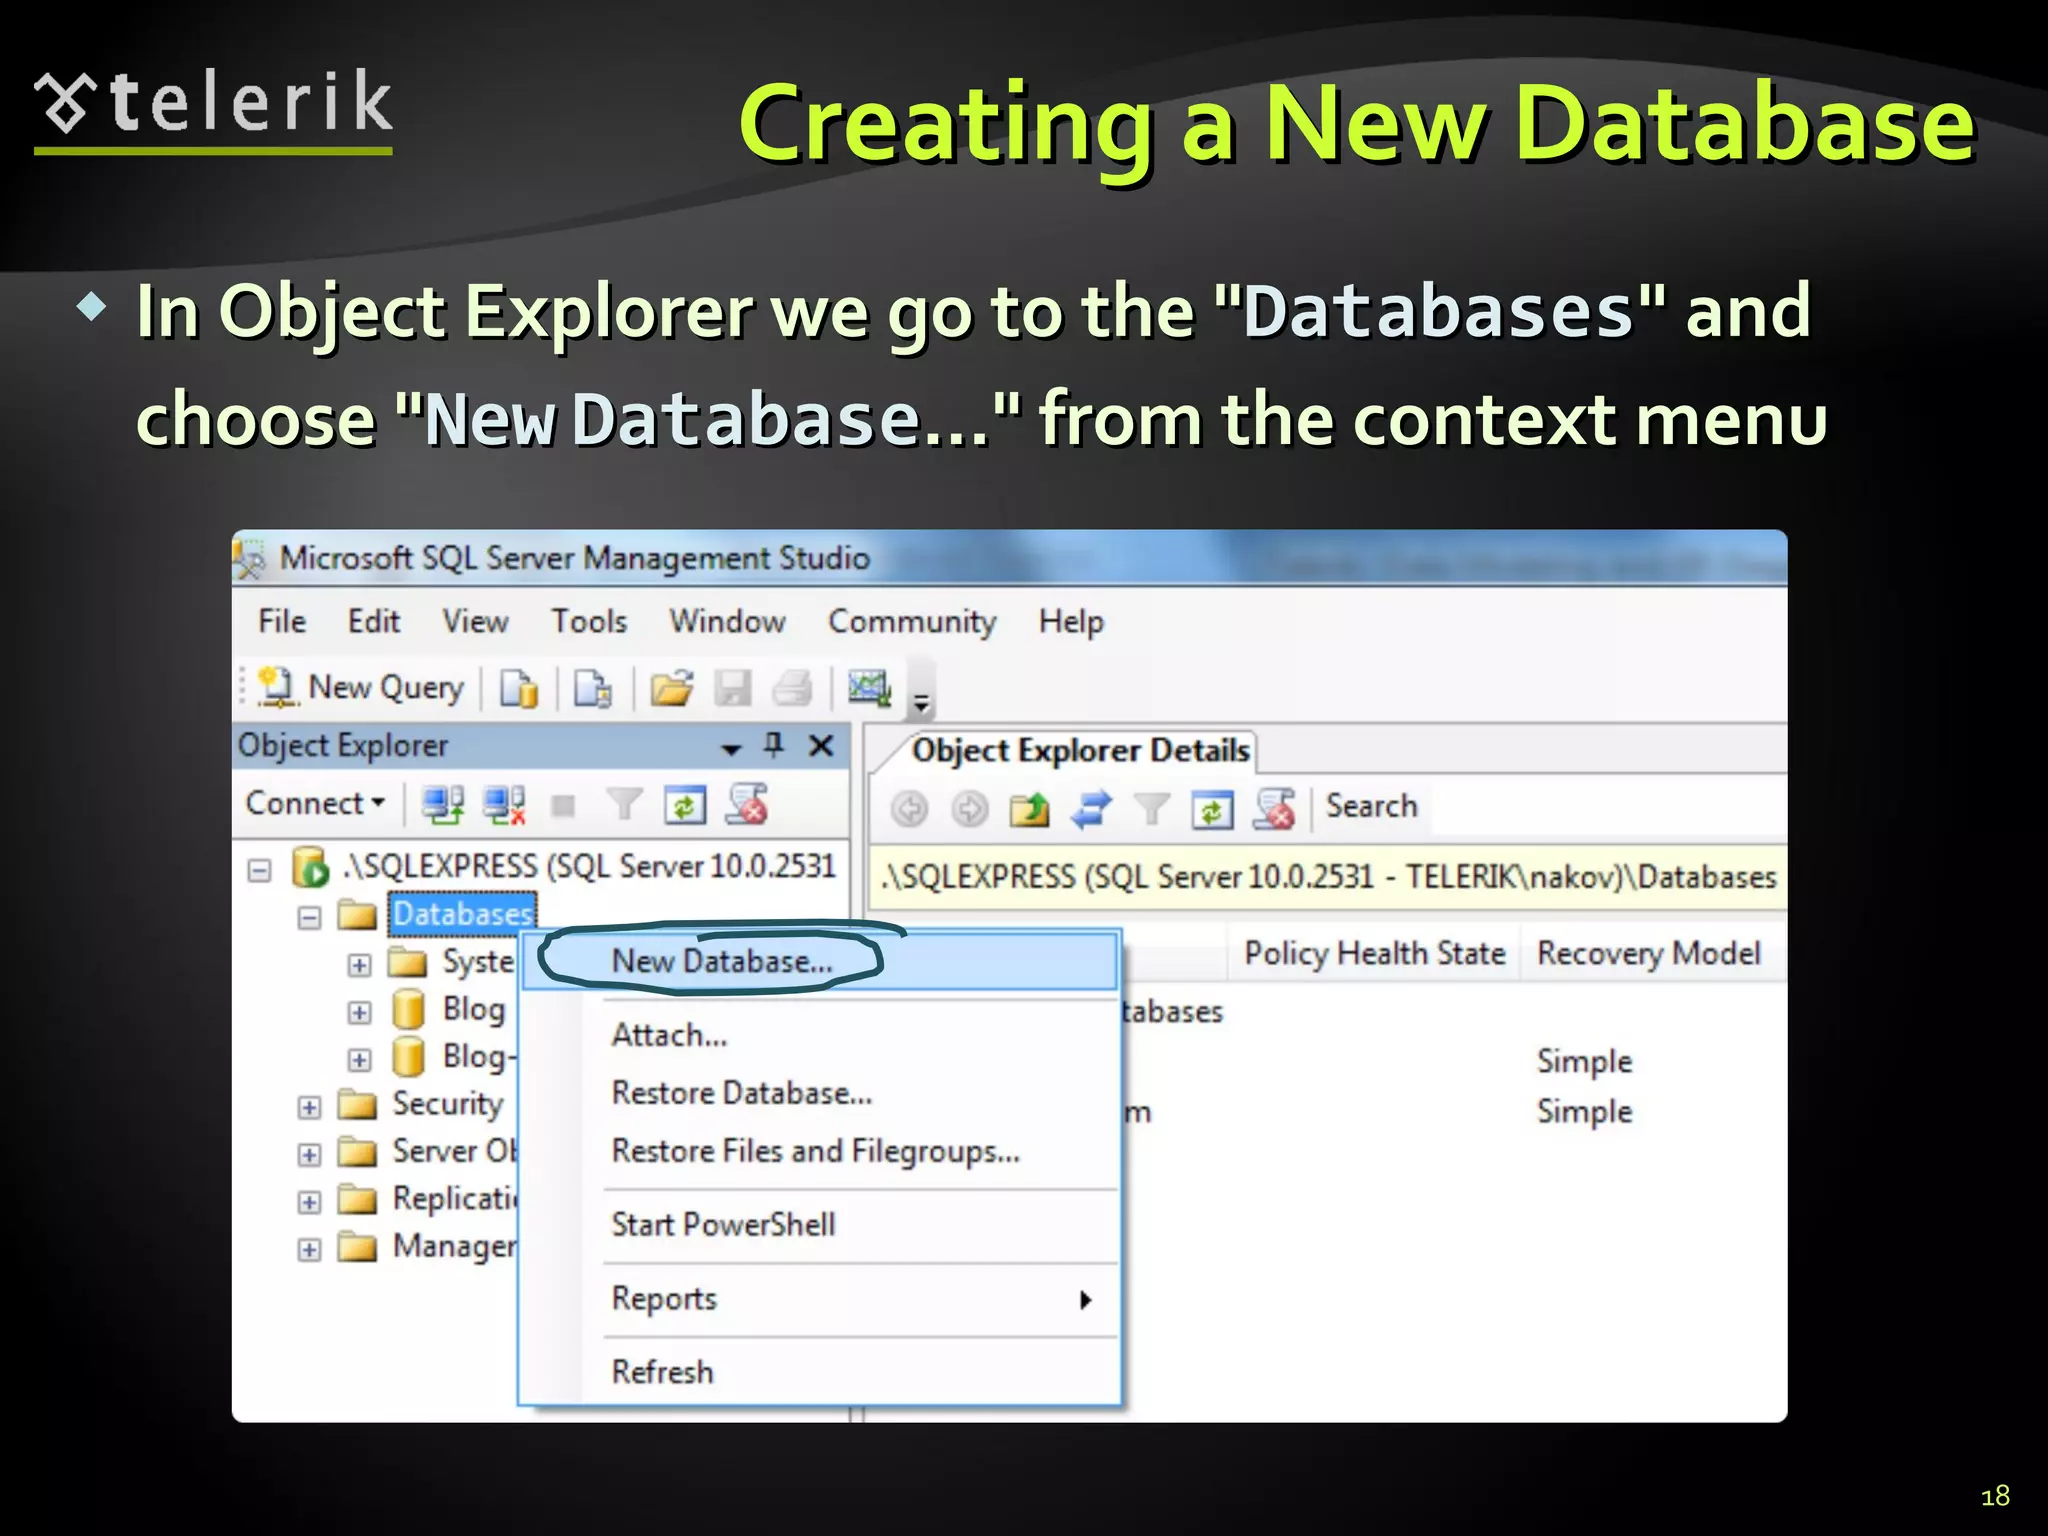Click the Save disk icon

[733, 689]
